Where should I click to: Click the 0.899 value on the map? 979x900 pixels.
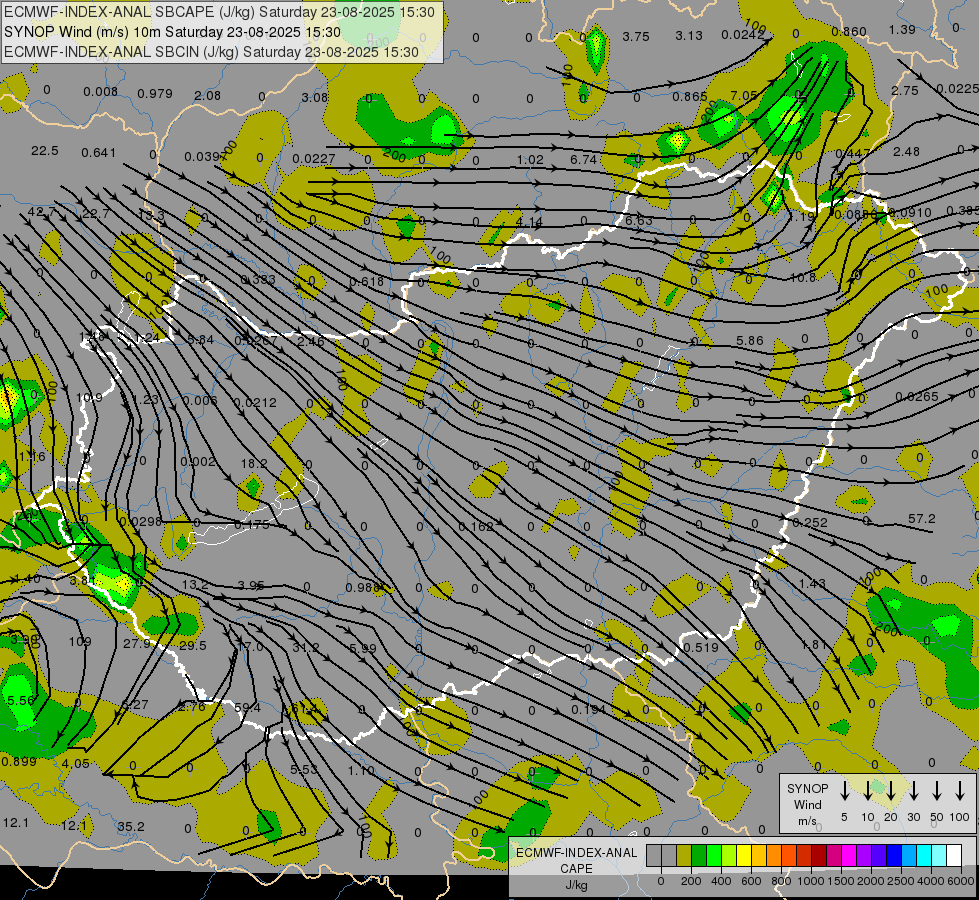[19, 761]
